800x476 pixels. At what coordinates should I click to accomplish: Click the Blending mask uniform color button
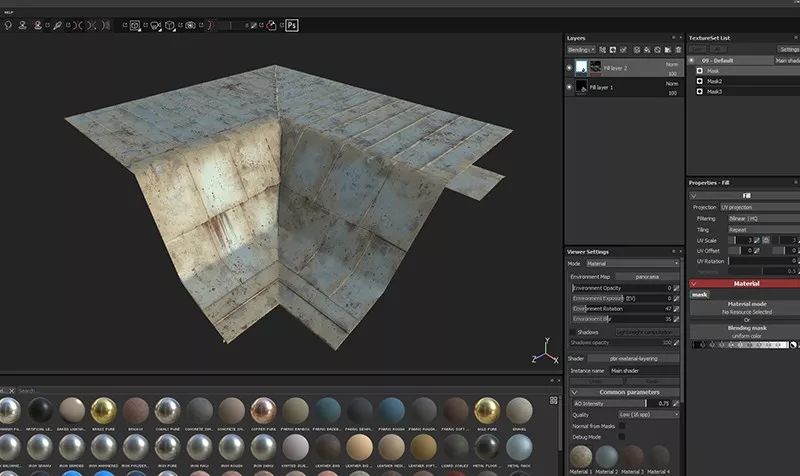pyautogui.click(x=746, y=332)
